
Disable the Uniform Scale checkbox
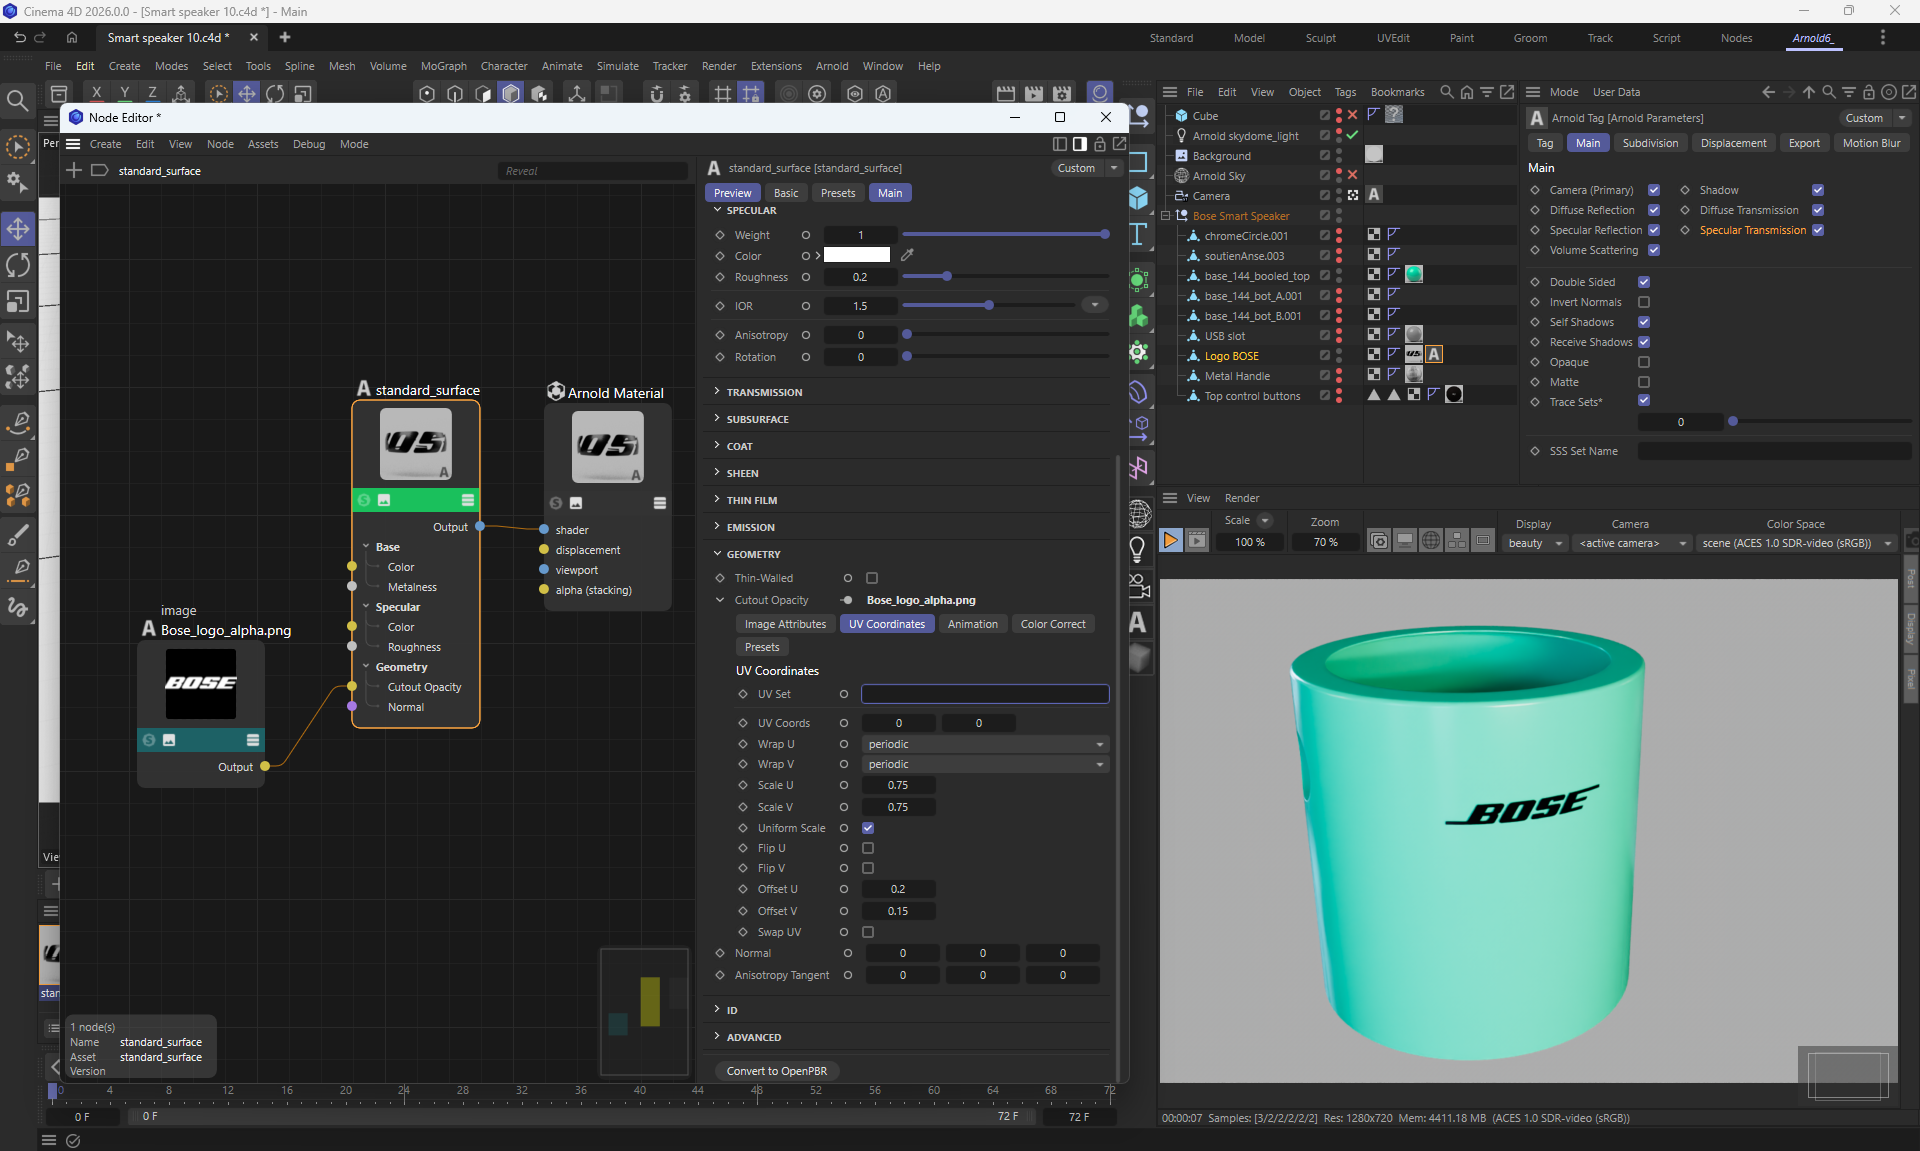tap(868, 828)
